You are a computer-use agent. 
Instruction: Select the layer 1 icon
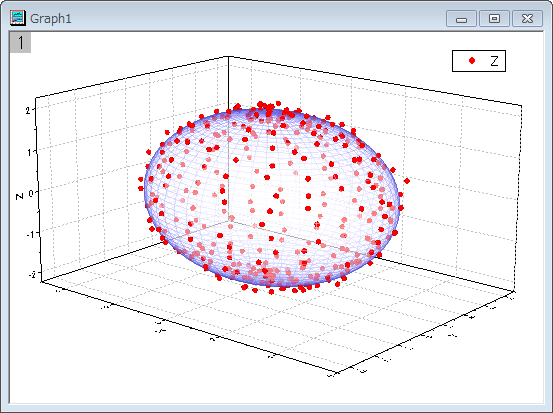(20, 42)
